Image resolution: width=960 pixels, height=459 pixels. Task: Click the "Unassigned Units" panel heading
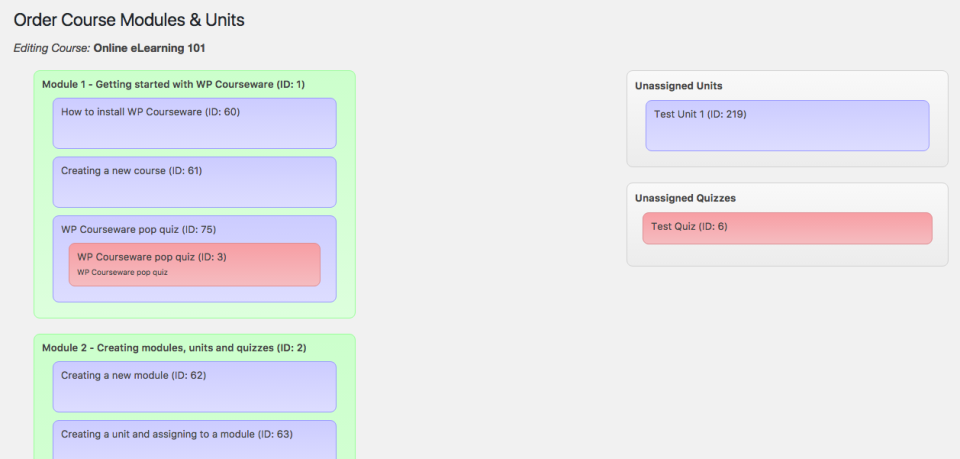pyautogui.click(x=677, y=86)
